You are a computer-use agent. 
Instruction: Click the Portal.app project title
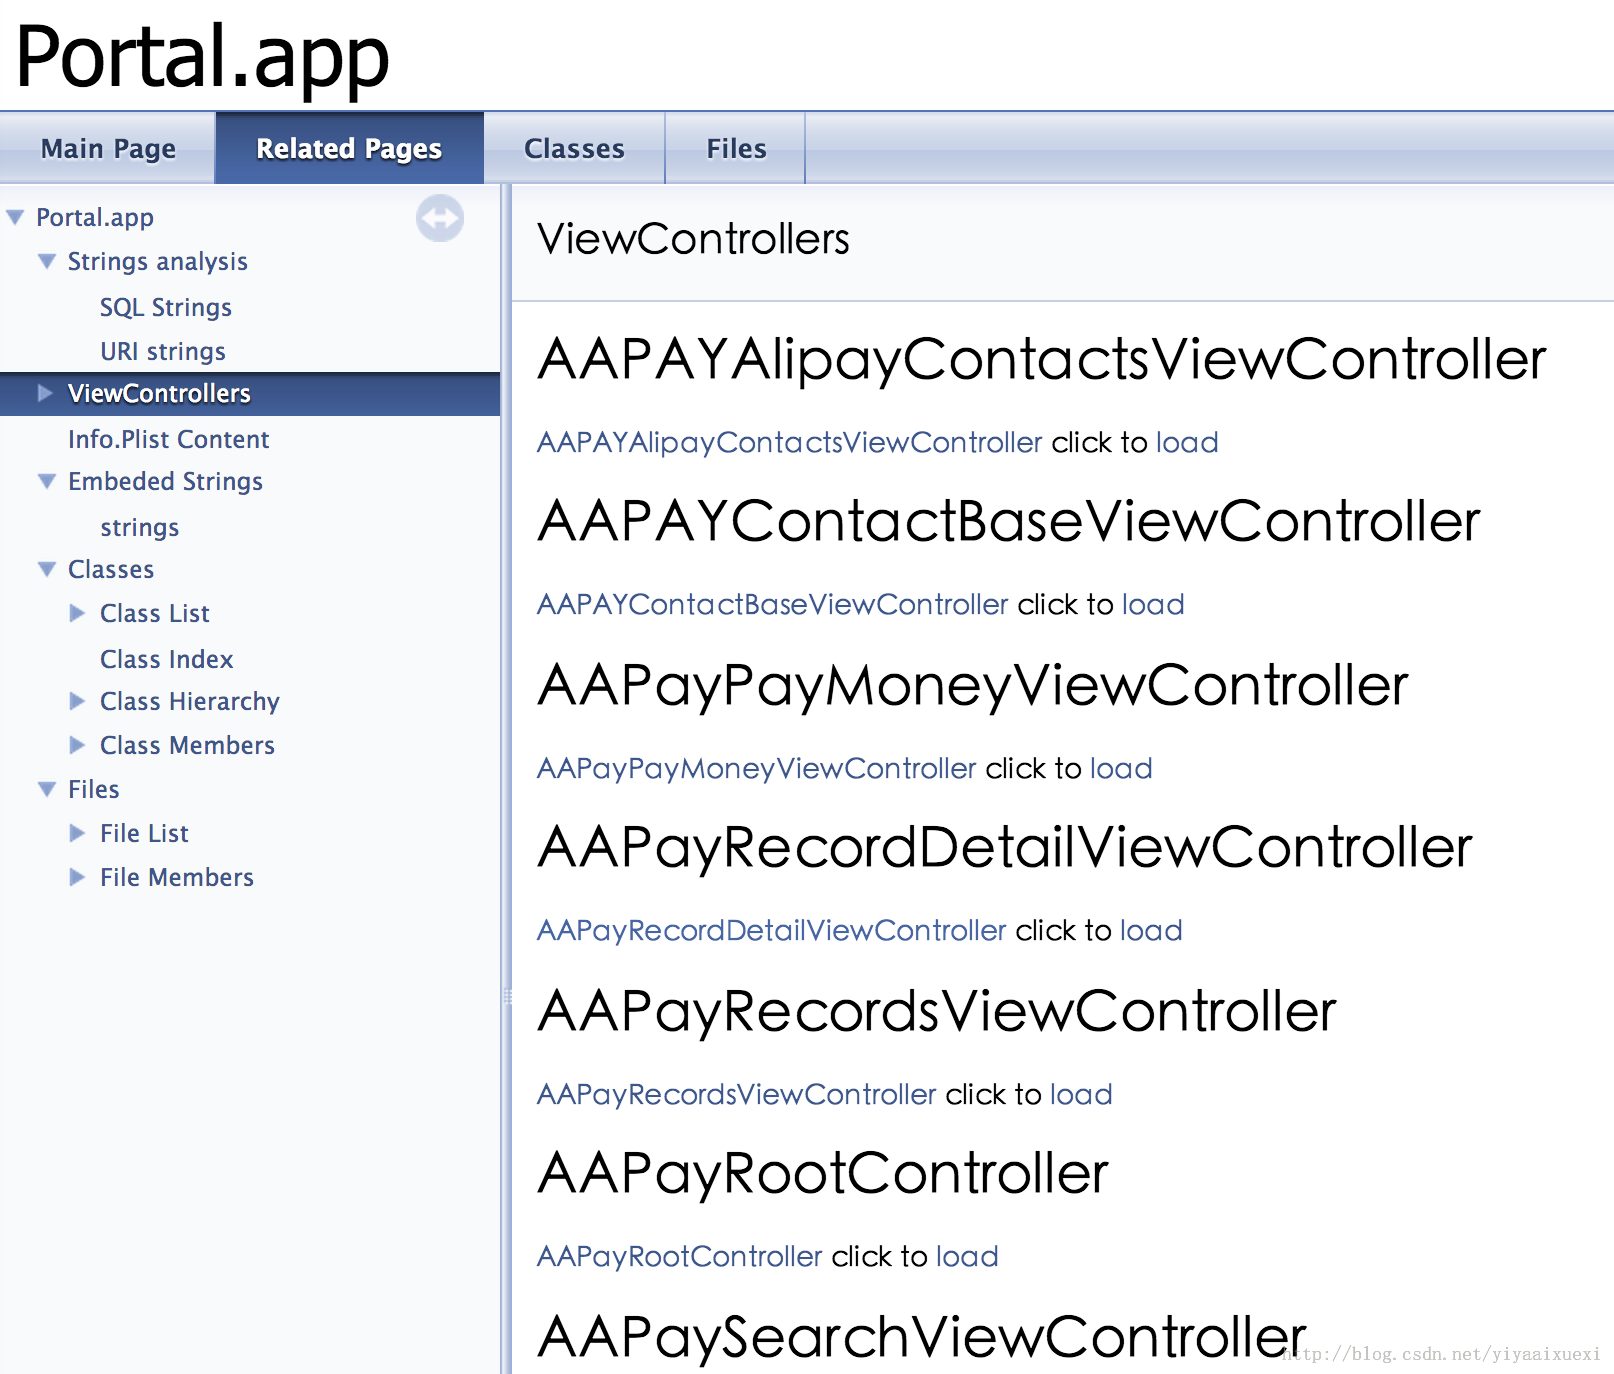point(203,58)
